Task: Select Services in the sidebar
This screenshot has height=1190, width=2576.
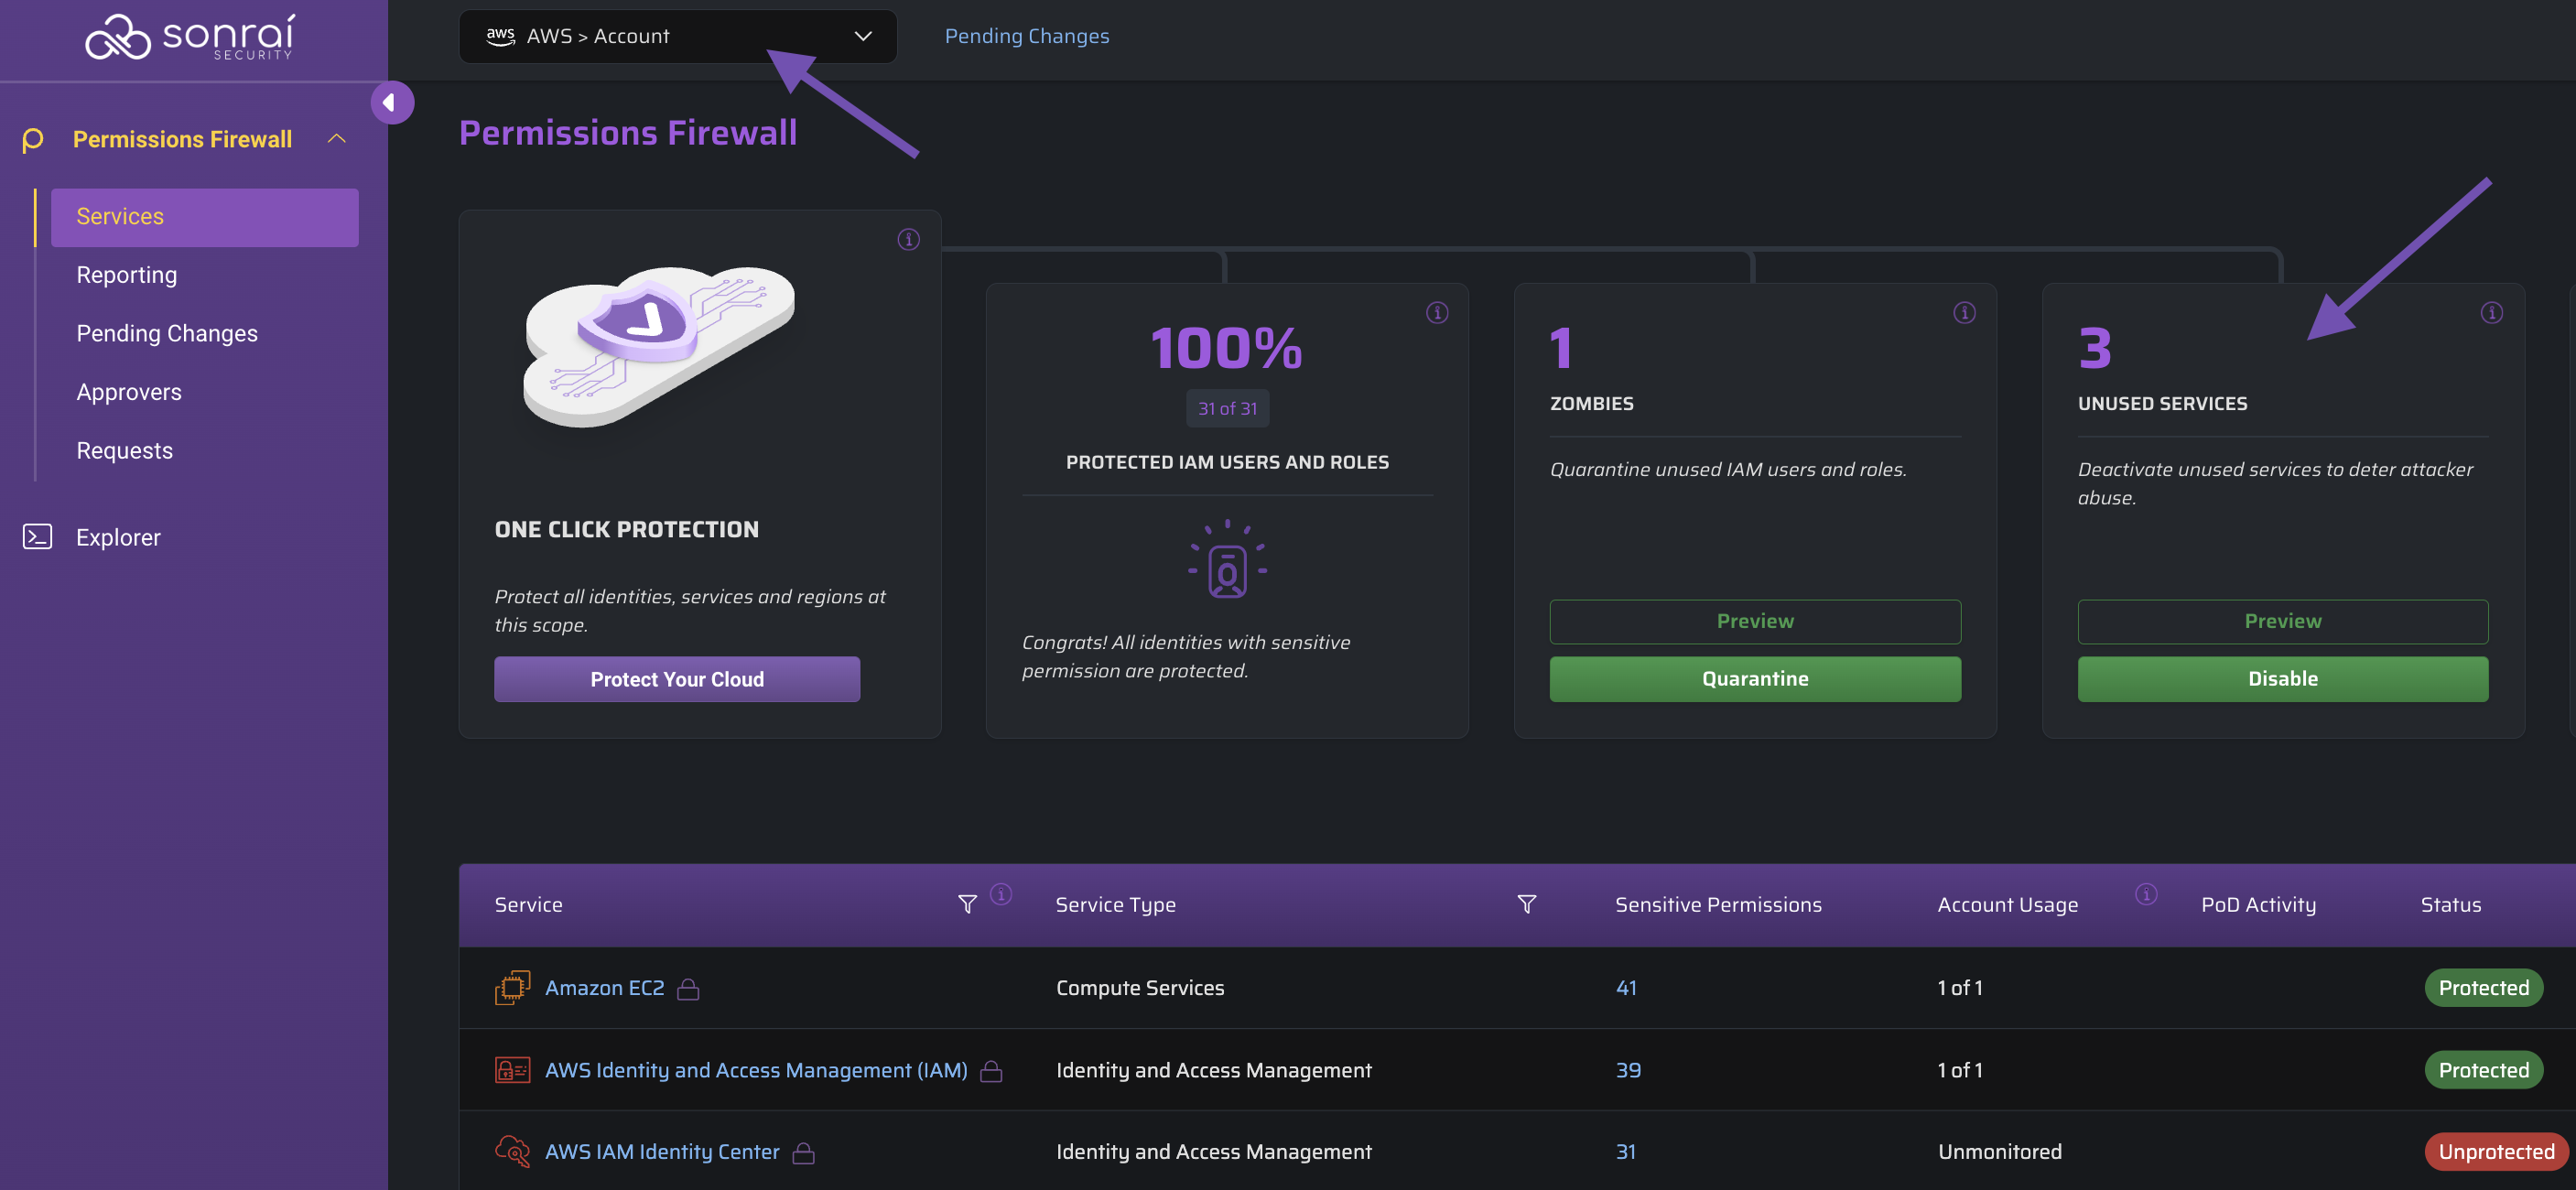Action: [204, 217]
